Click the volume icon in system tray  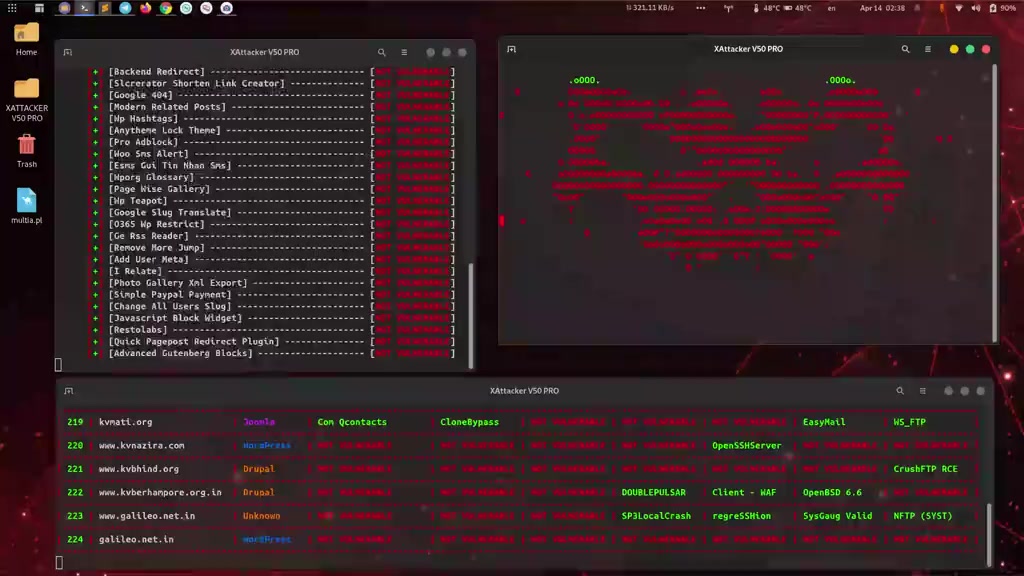click(x=976, y=8)
